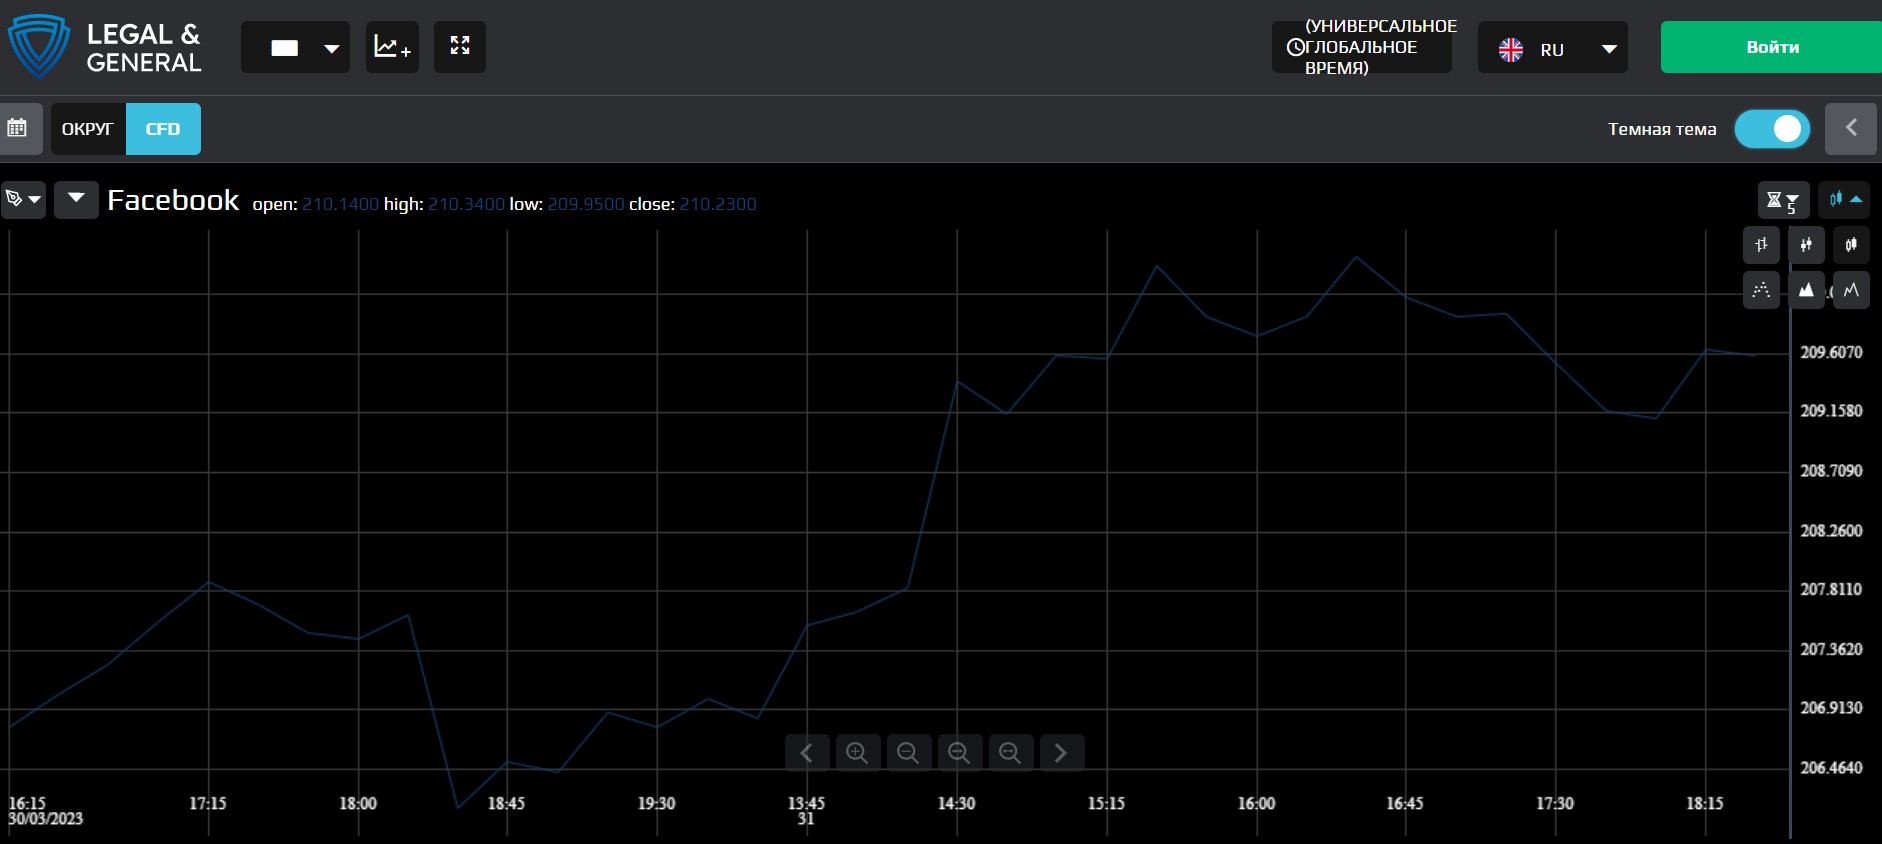Click the open value 210.1400
Image resolution: width=1882 pixels, height=844 pixels.
[x=340, y=204]
